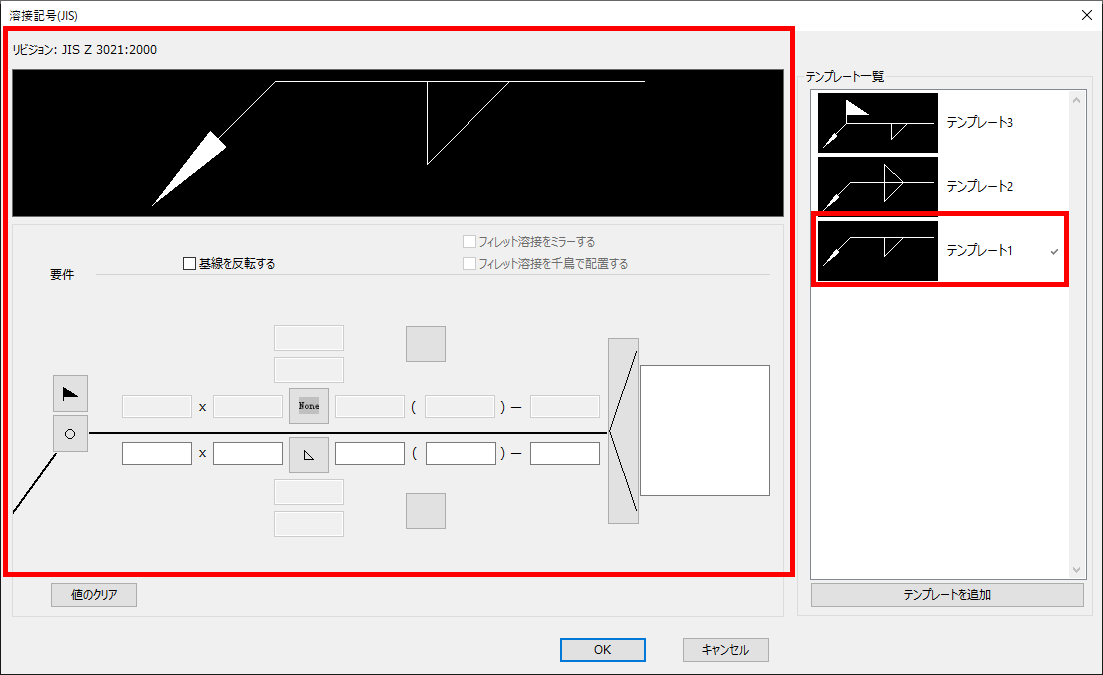Image resolution: width=1103 pixels, height=675 pixels.
Task: Open the "None" weld symbol picker above the line
Action: (x=309, y=406)
